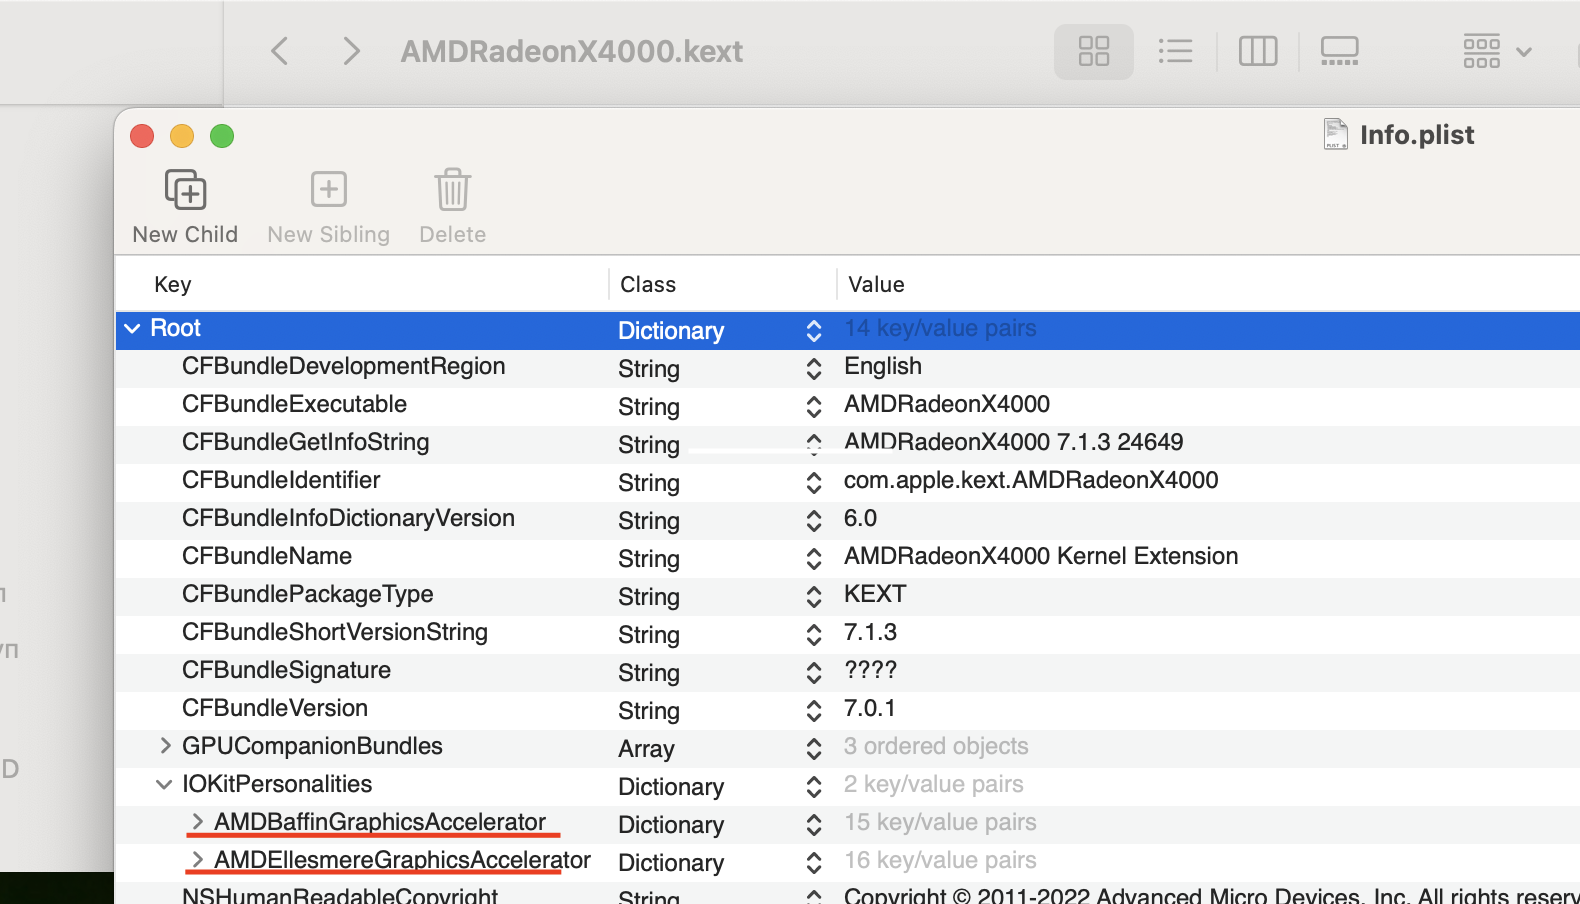
Task: Open class selector for AMDEllesmereGraphicsAccelerator
Action: point(814,863)
